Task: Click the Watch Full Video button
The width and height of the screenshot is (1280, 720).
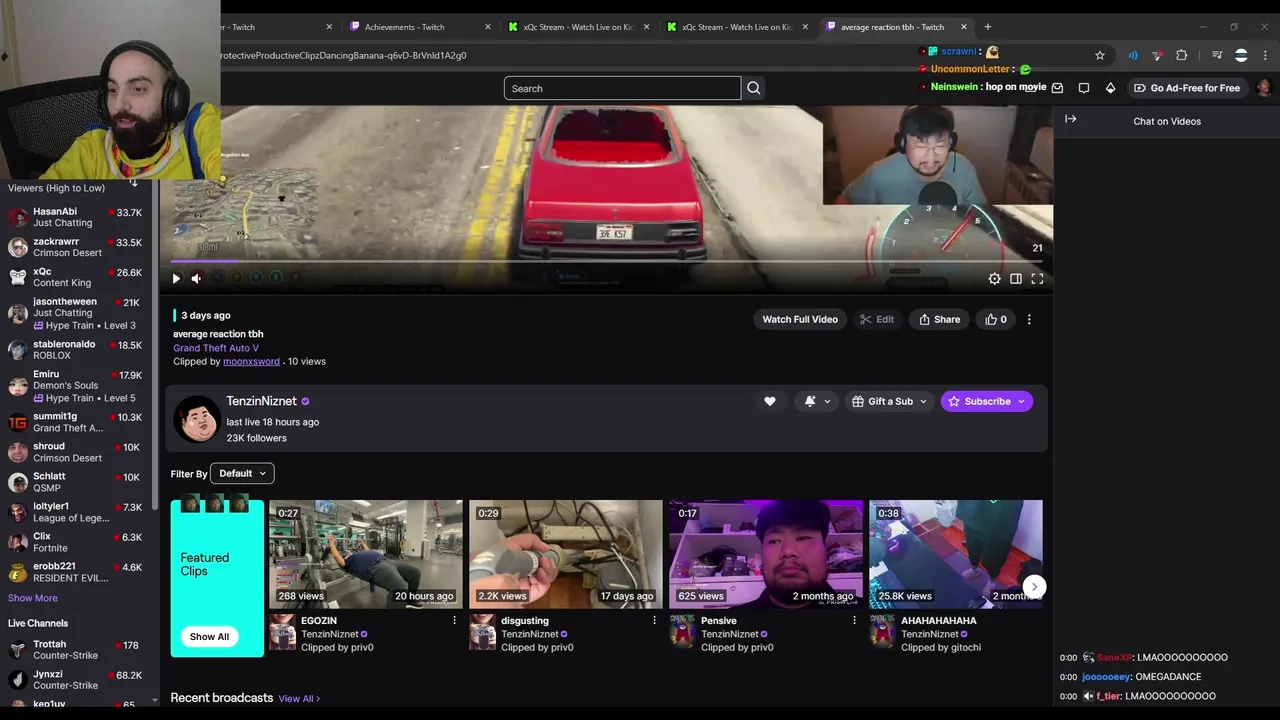Action: pyautogui.click(x=800, y=319)
